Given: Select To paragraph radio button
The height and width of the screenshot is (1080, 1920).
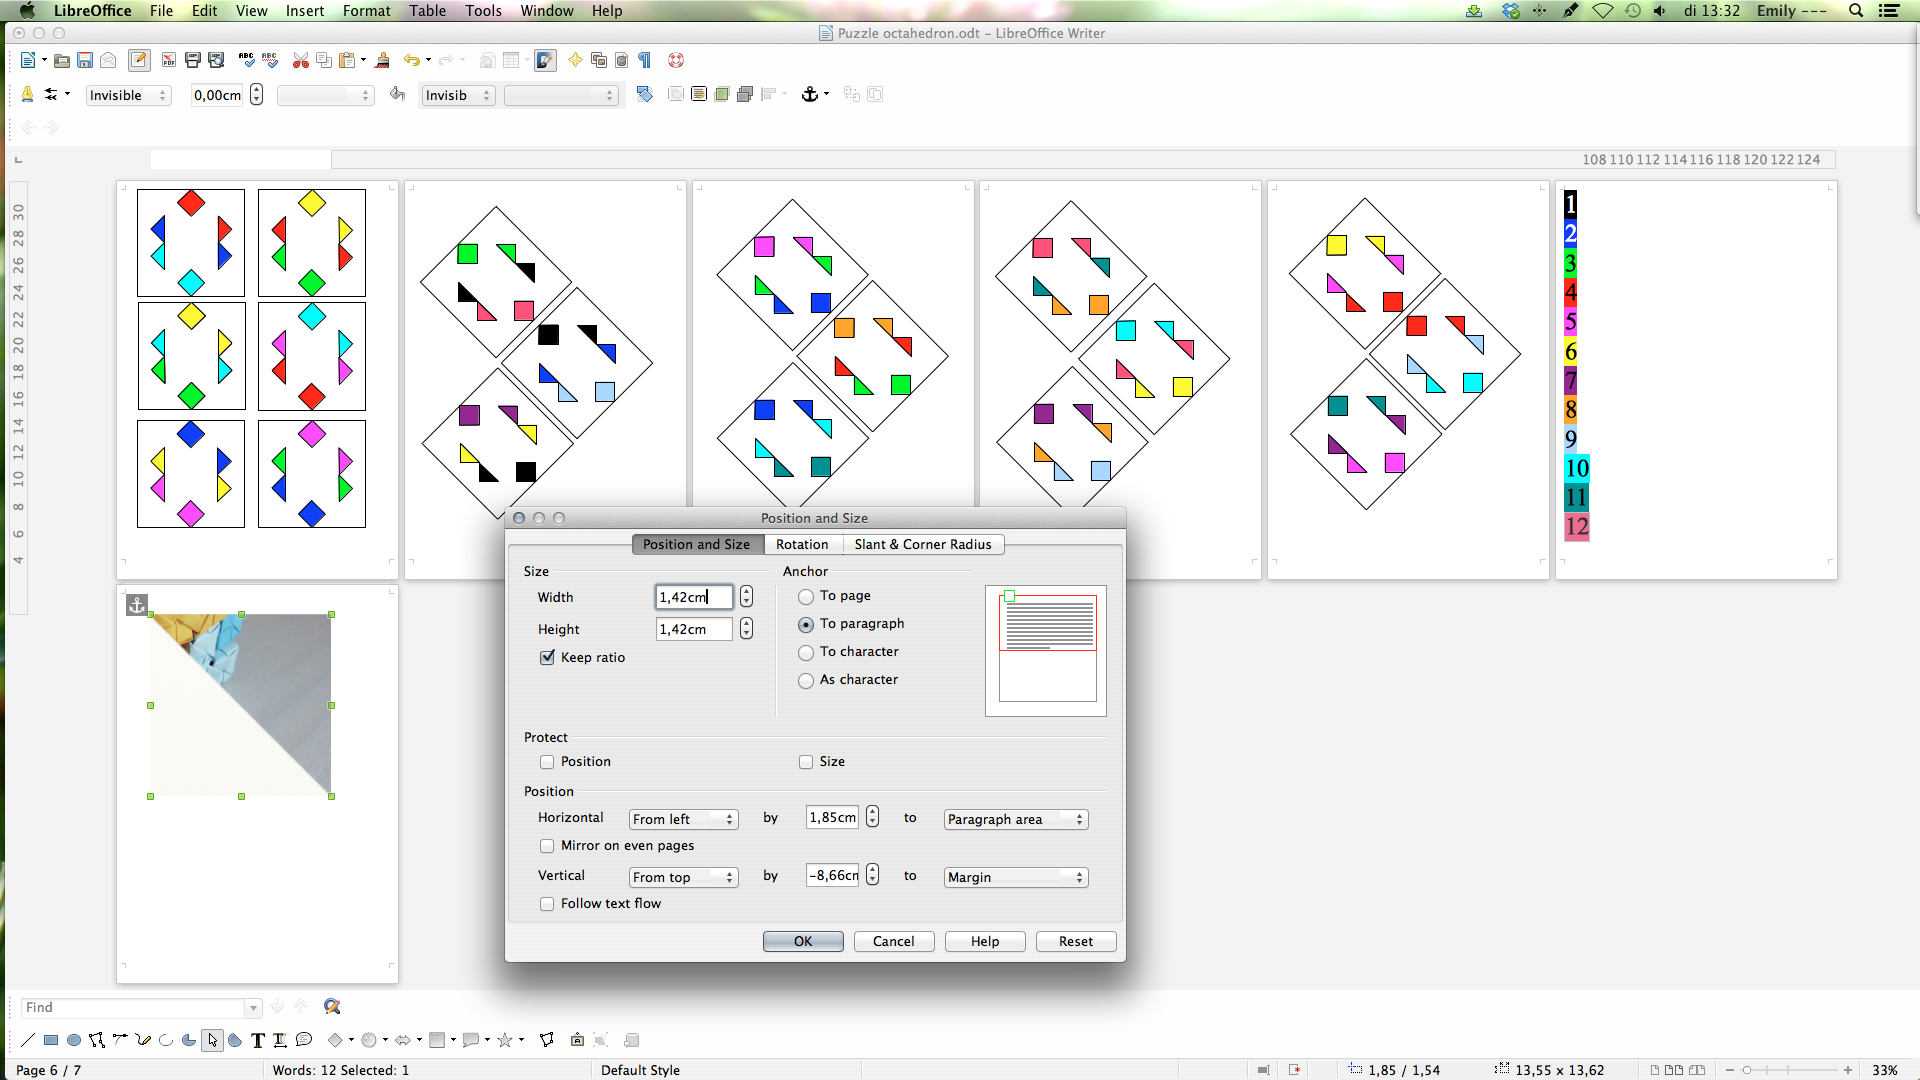Looking at the screenshot, I should (806, 624).
